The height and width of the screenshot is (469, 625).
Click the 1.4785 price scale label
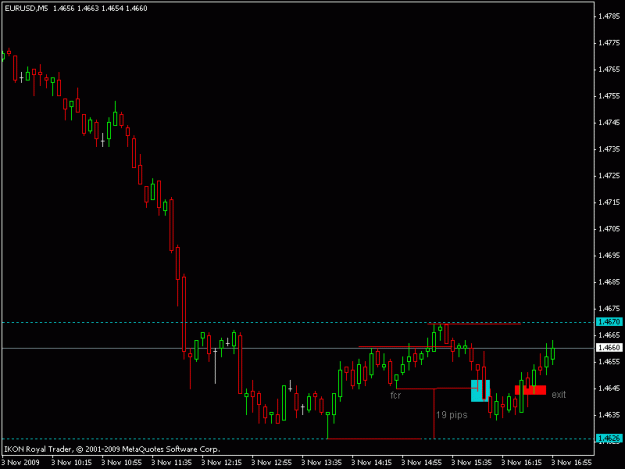[609, 16]
